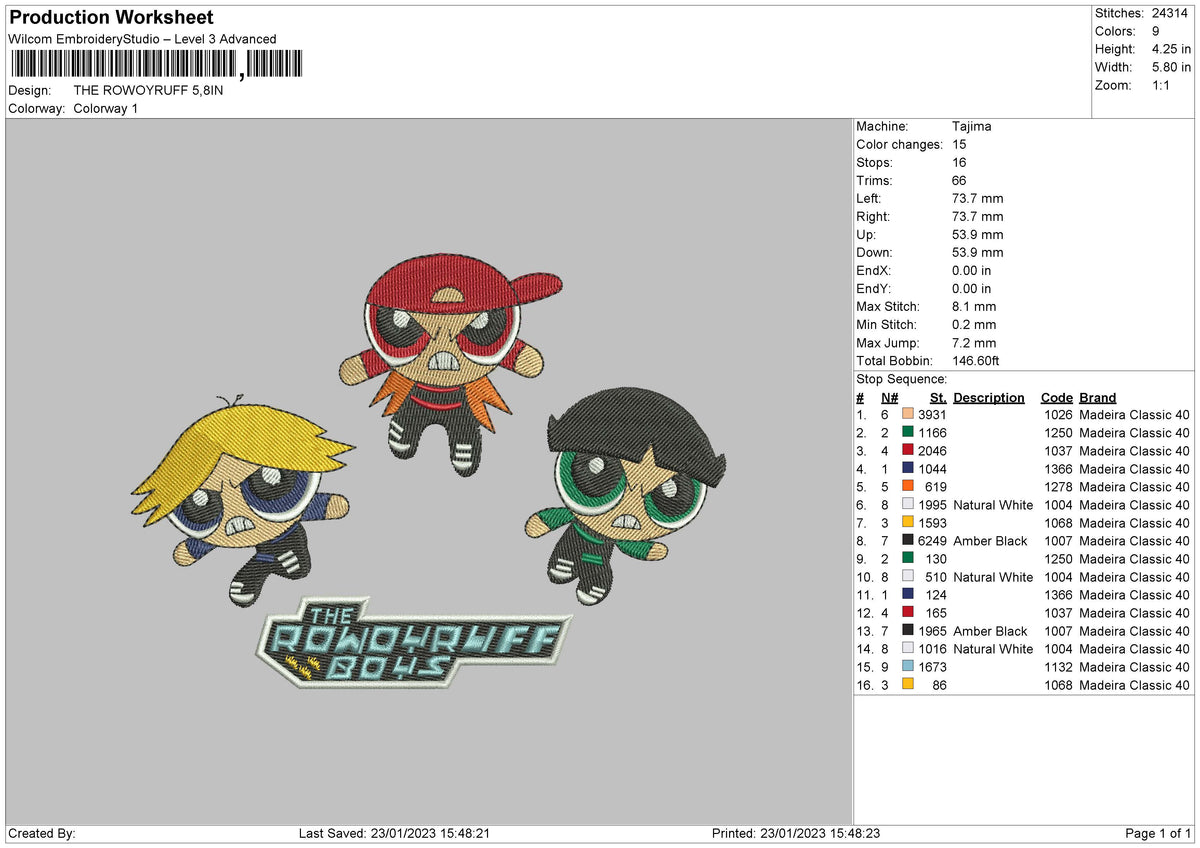Click the Amber Black description in stop 8
This screenshot has height=848, width=1200.
[x=990, y=541]
